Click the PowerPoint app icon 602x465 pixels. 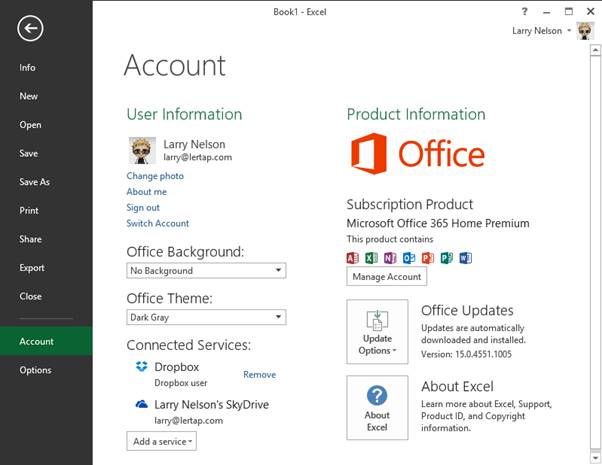pyautogui.click(x=428, y=258)
